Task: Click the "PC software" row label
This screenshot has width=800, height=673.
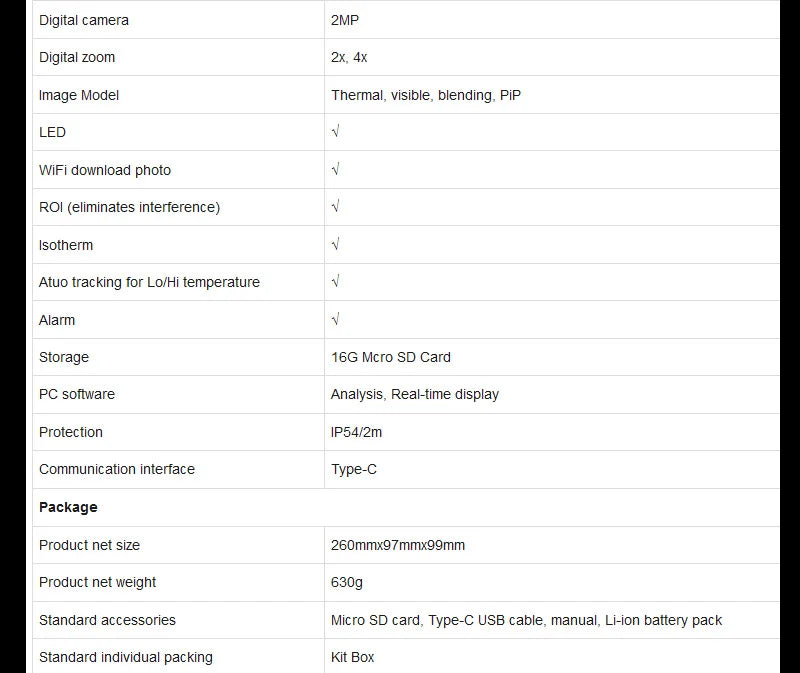Action: pos(77,394)
